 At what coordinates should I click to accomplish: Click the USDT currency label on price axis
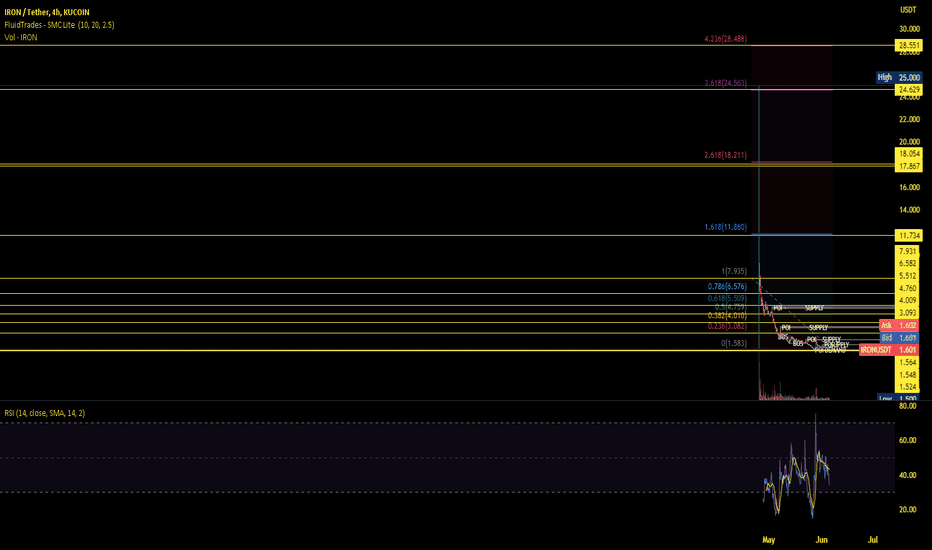908,10
